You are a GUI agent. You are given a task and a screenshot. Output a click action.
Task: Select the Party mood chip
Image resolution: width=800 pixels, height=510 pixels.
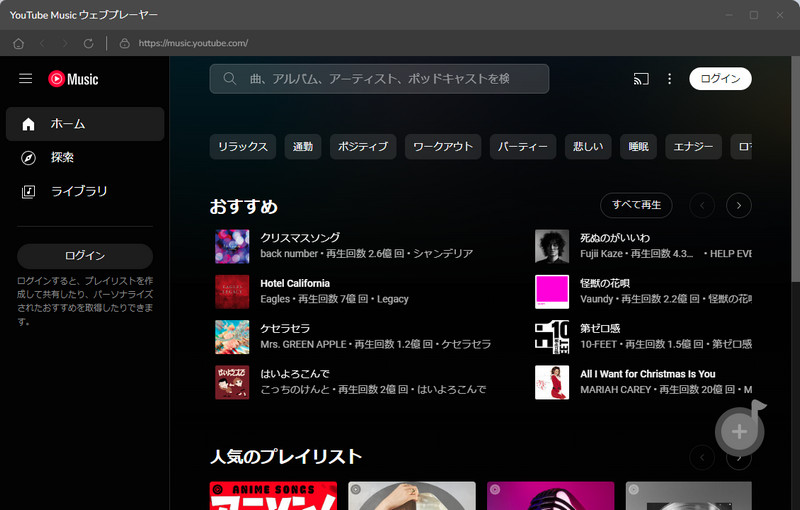pos(522,147)
